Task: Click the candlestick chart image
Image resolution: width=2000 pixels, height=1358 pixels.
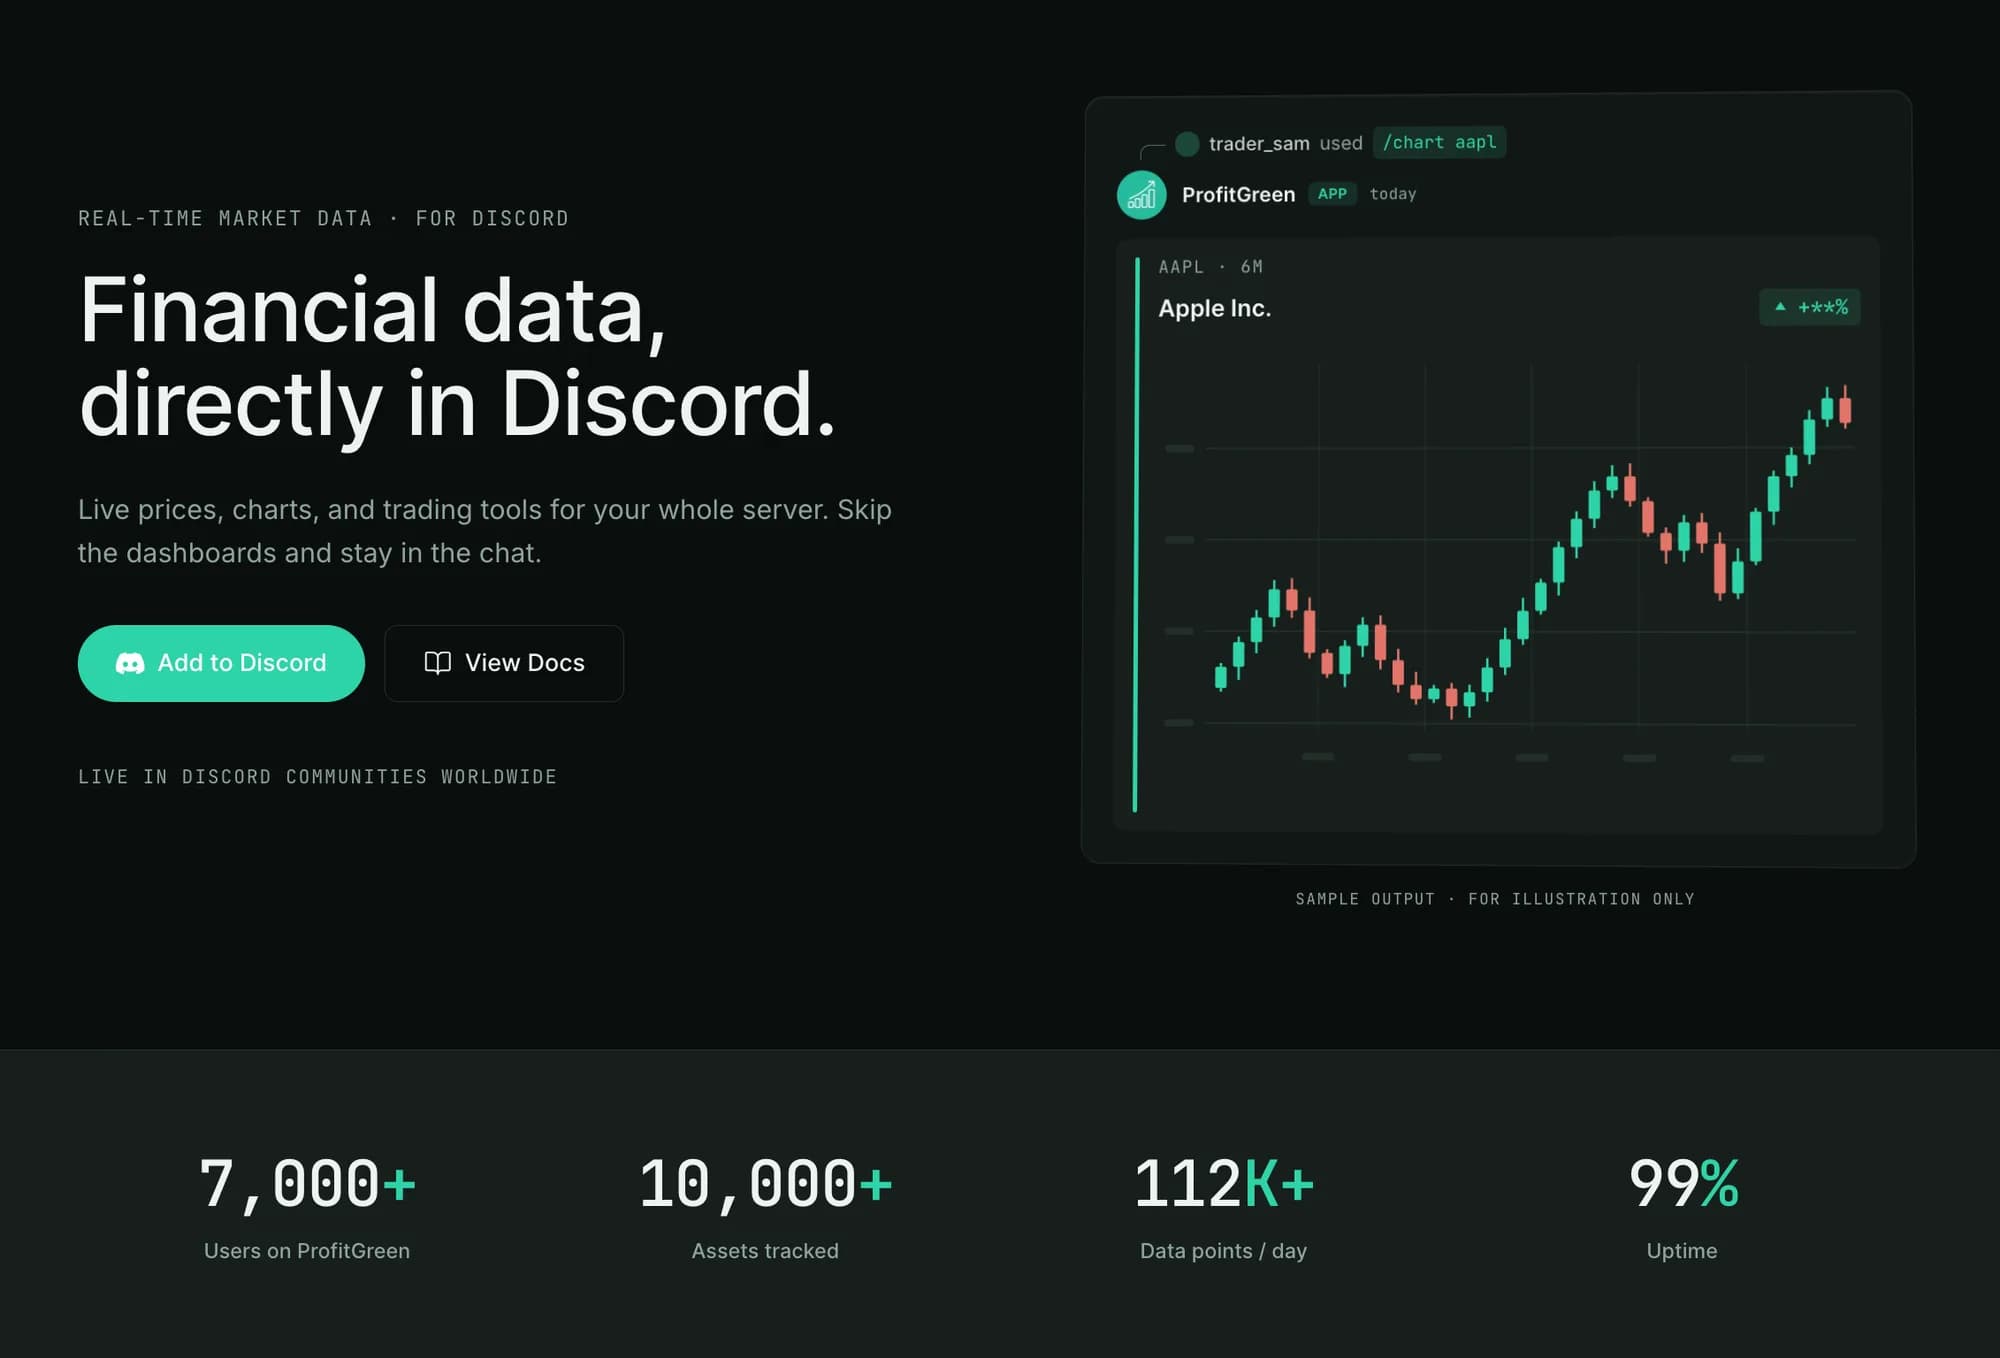Action: (1510, 562)
